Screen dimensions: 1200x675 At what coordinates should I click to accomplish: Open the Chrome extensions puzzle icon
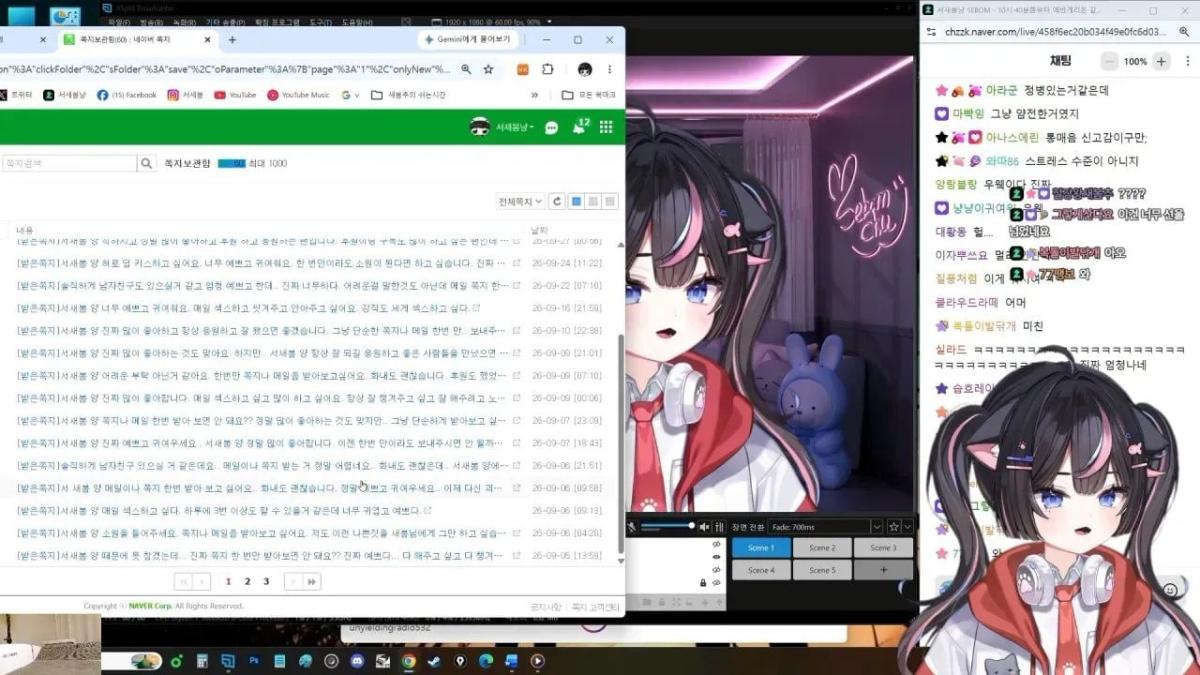[x=548, y=69]
